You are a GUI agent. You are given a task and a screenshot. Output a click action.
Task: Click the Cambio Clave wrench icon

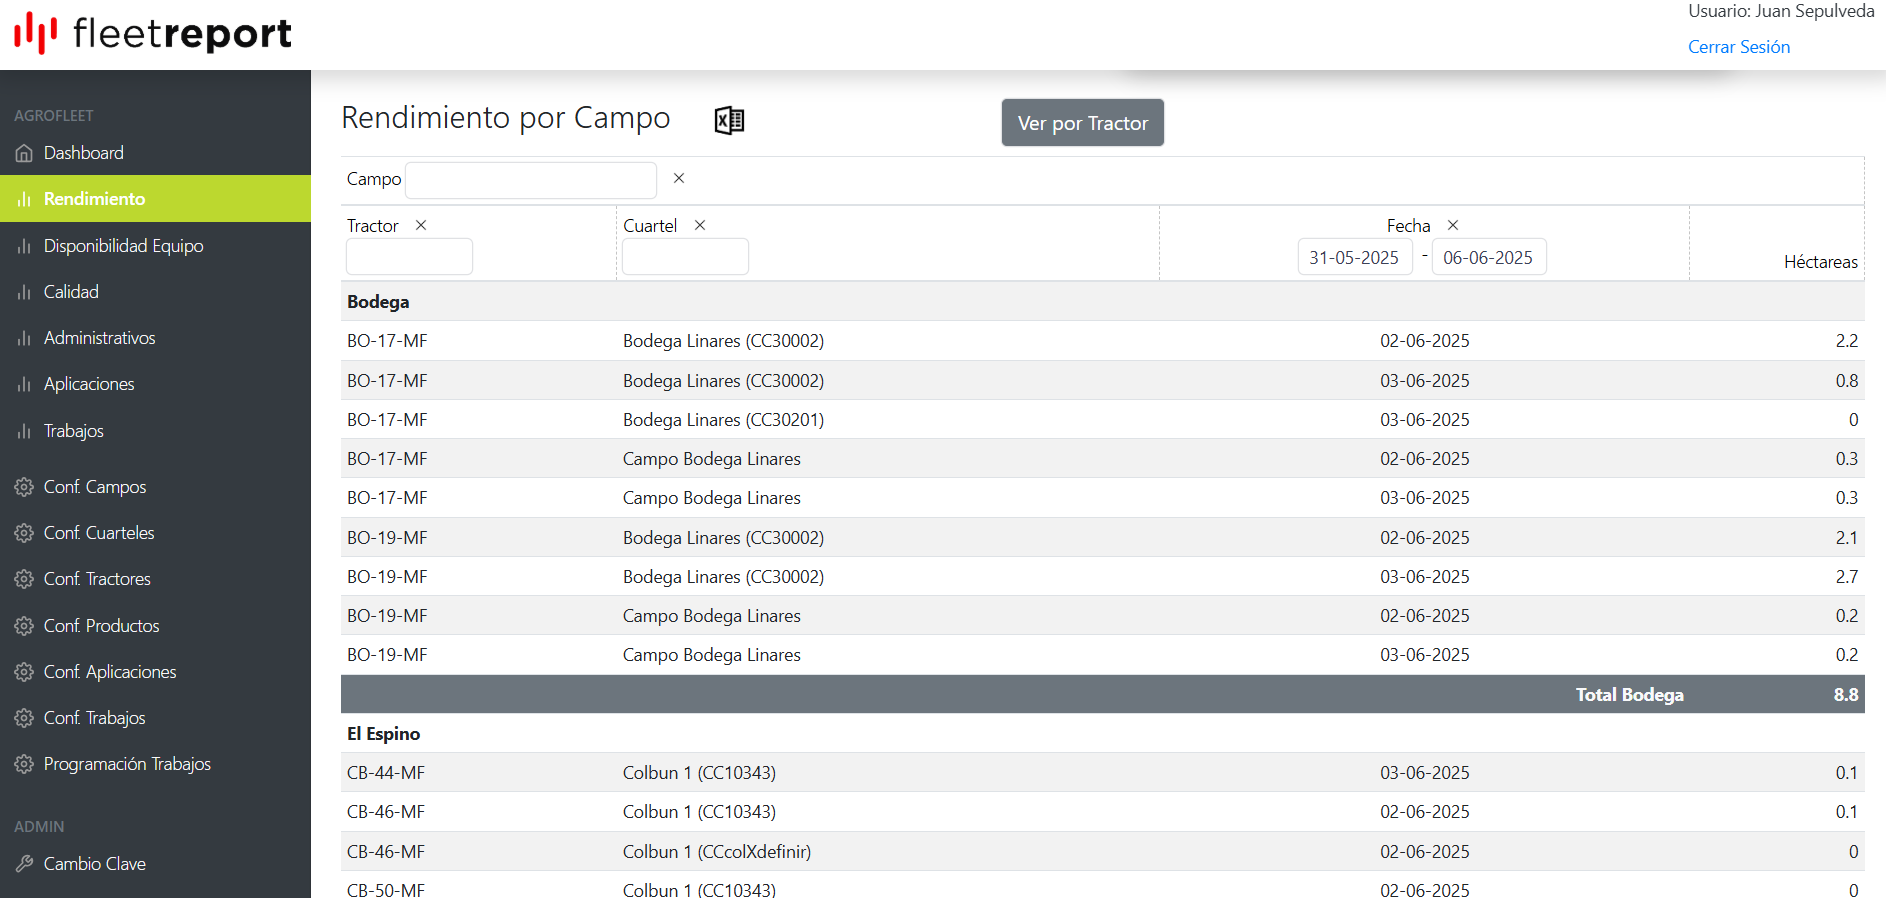click(x=24, y=864)
